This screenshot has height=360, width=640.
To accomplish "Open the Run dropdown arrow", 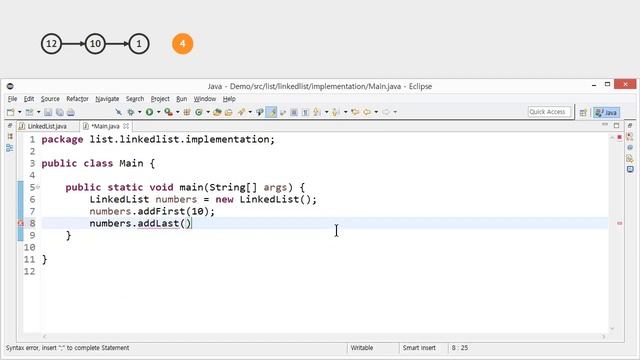I will (x=158, y=112).
